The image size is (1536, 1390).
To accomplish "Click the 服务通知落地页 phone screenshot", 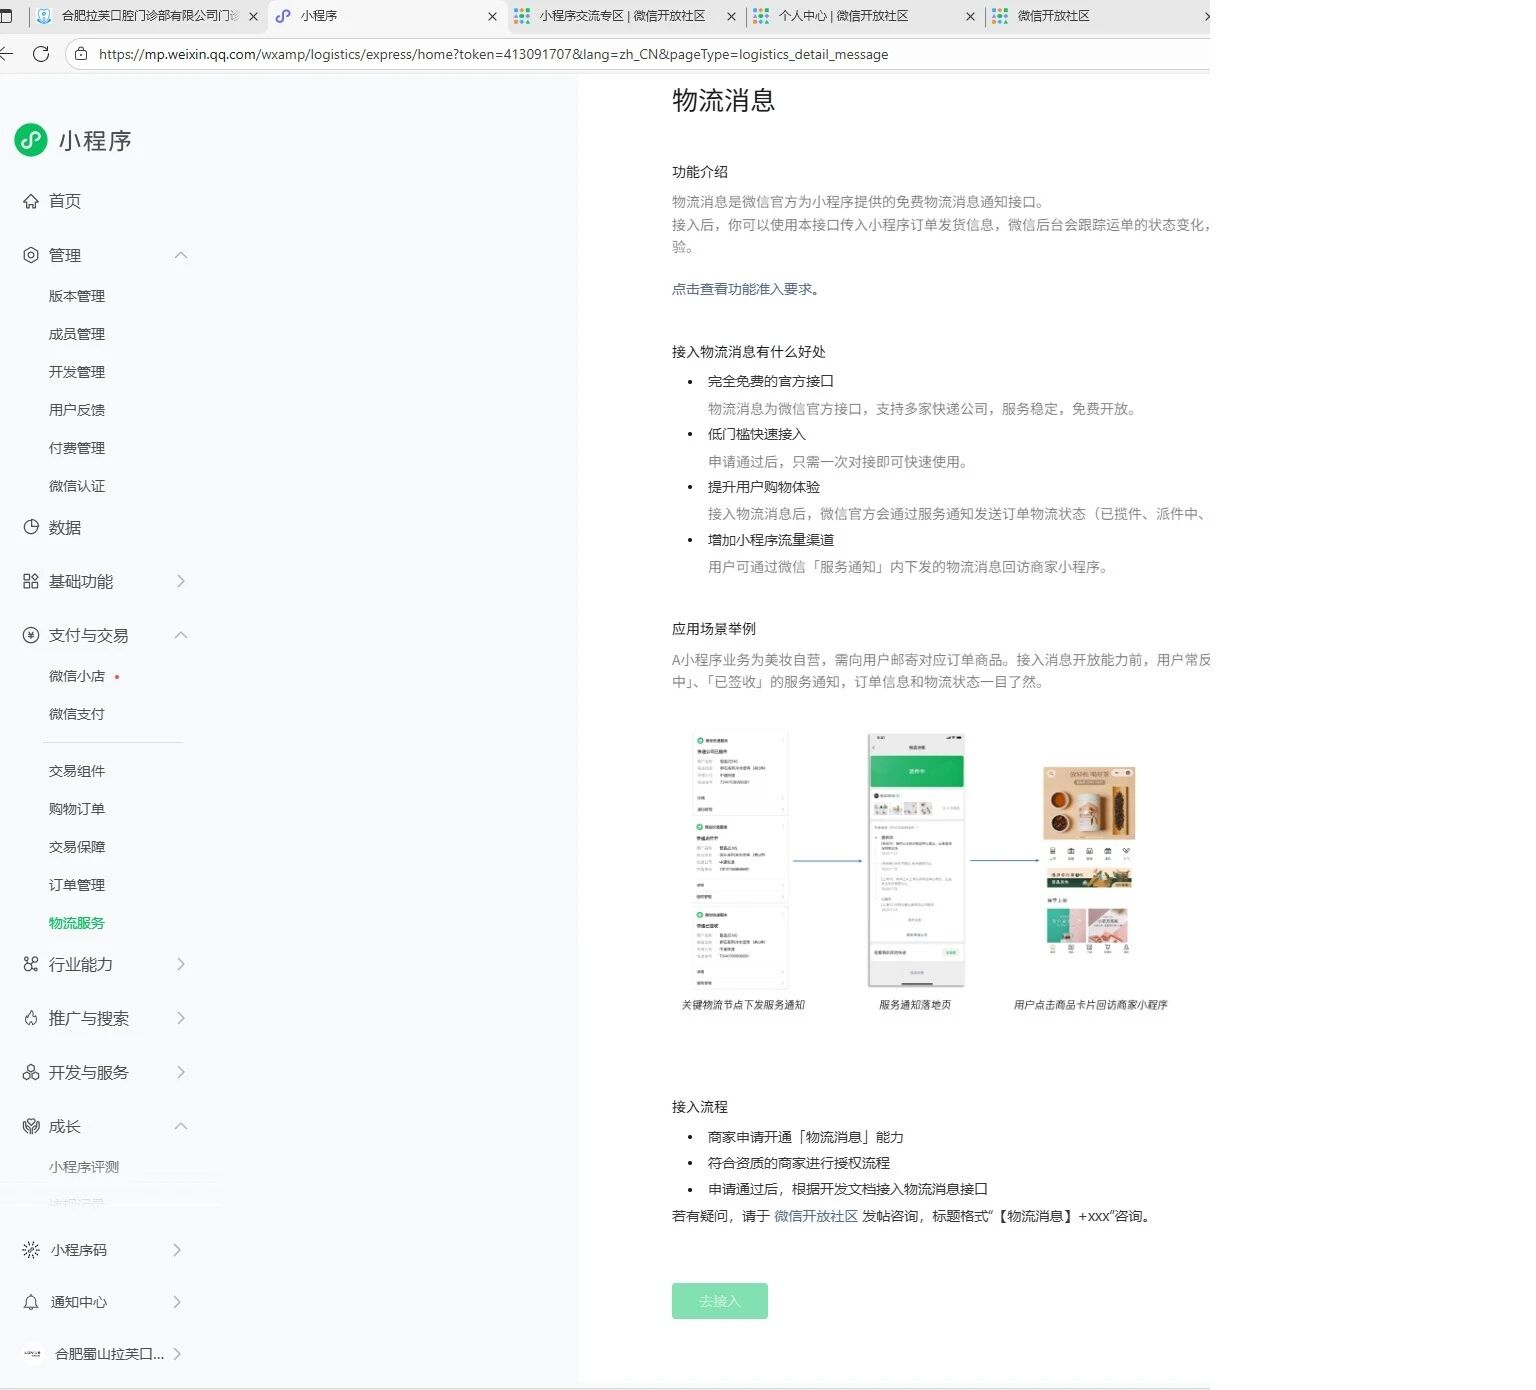I will pos(916,860).
